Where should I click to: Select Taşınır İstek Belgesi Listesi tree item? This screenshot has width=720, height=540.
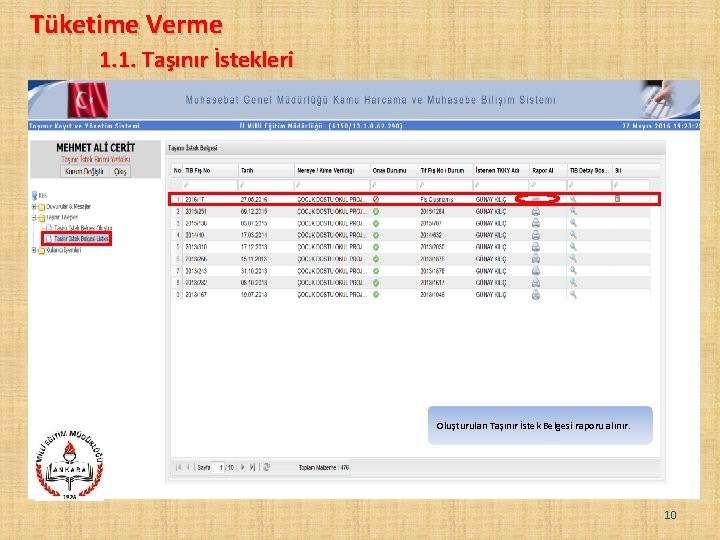point(81,239)
